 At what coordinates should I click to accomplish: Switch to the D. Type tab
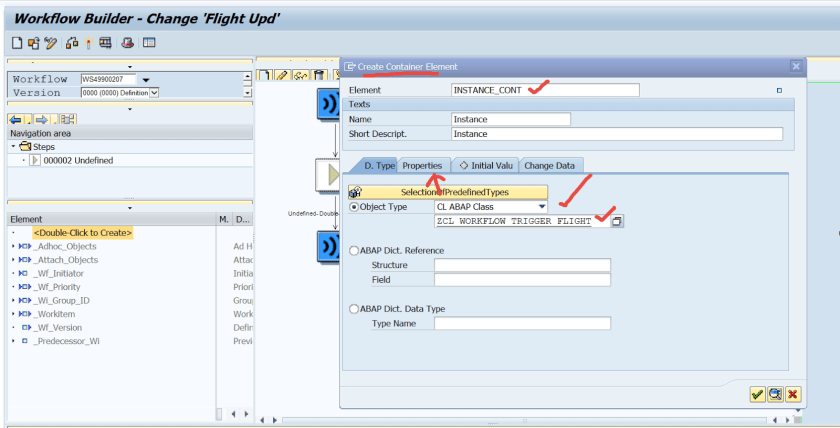379,166
